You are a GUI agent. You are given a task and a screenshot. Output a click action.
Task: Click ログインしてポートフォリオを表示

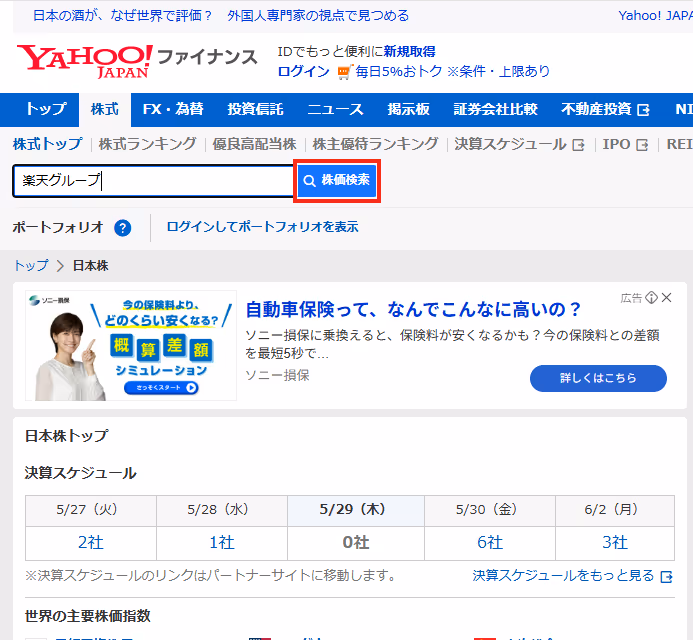pyautogui.click(x=262, y=227)
